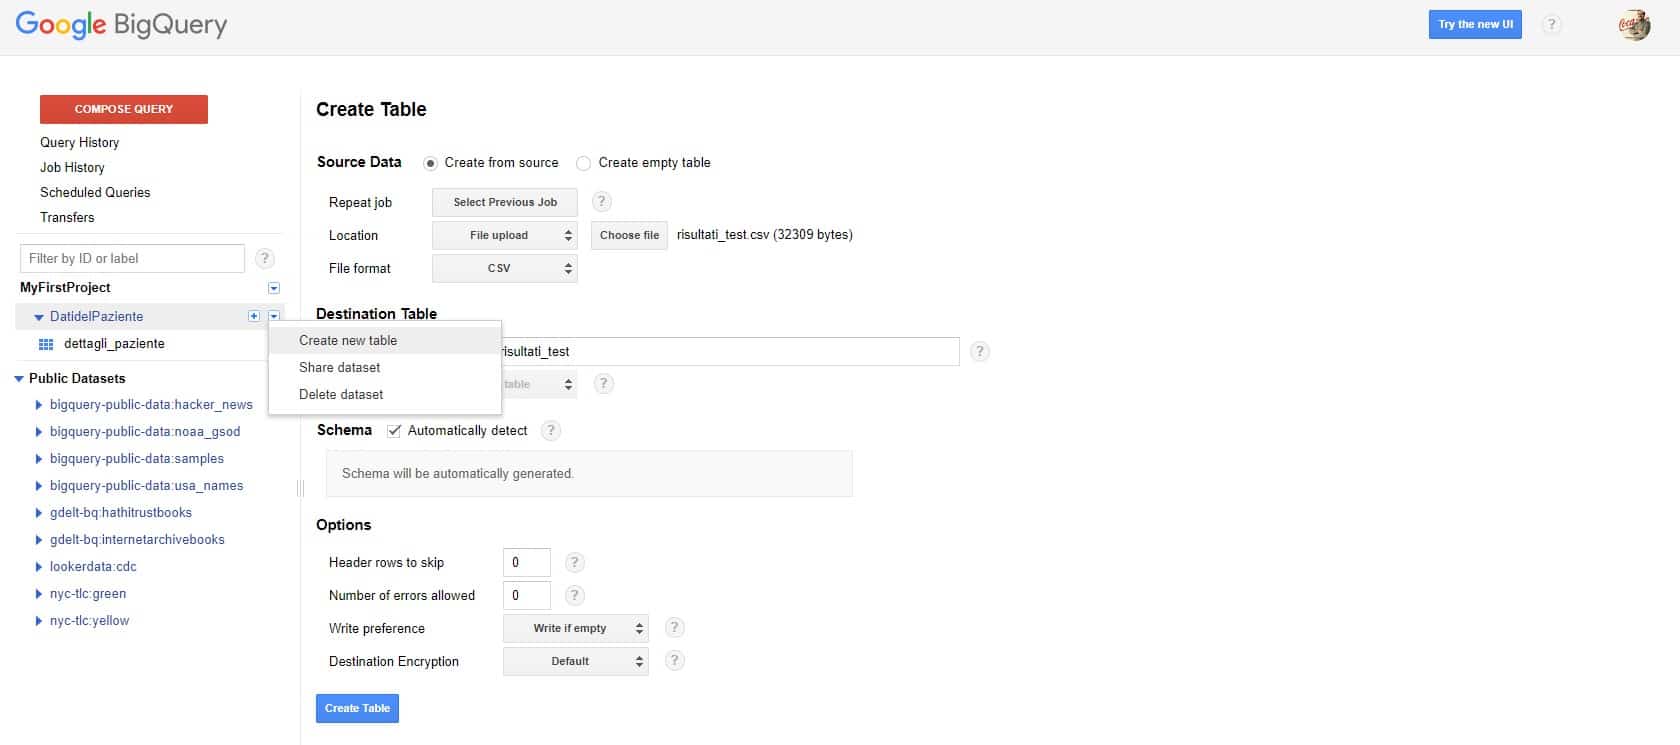This screenshot has height=745, width=1680.
Task: Open help icon for Header rows to skip
Action: pos(574,562)
